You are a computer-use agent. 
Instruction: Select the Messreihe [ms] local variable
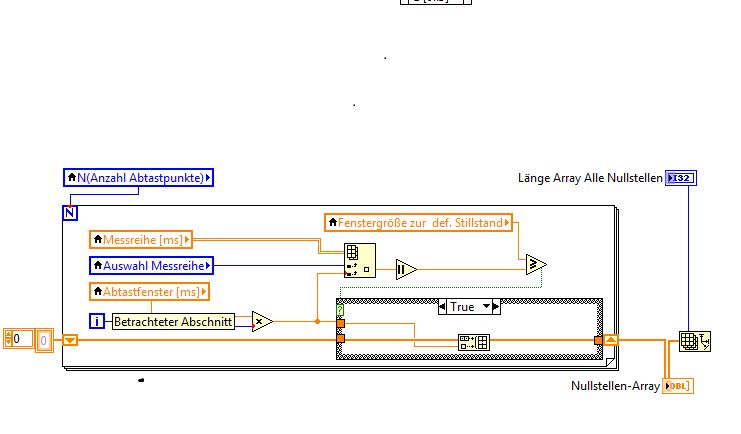[x=141, y=240]
